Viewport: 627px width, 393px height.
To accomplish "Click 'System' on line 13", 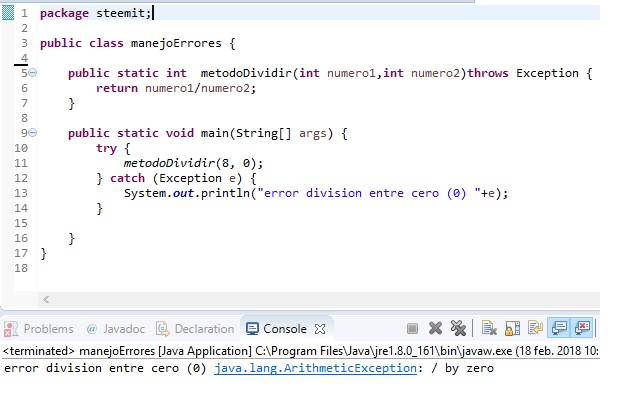I will pyautogui.click(x=145, y=194).
